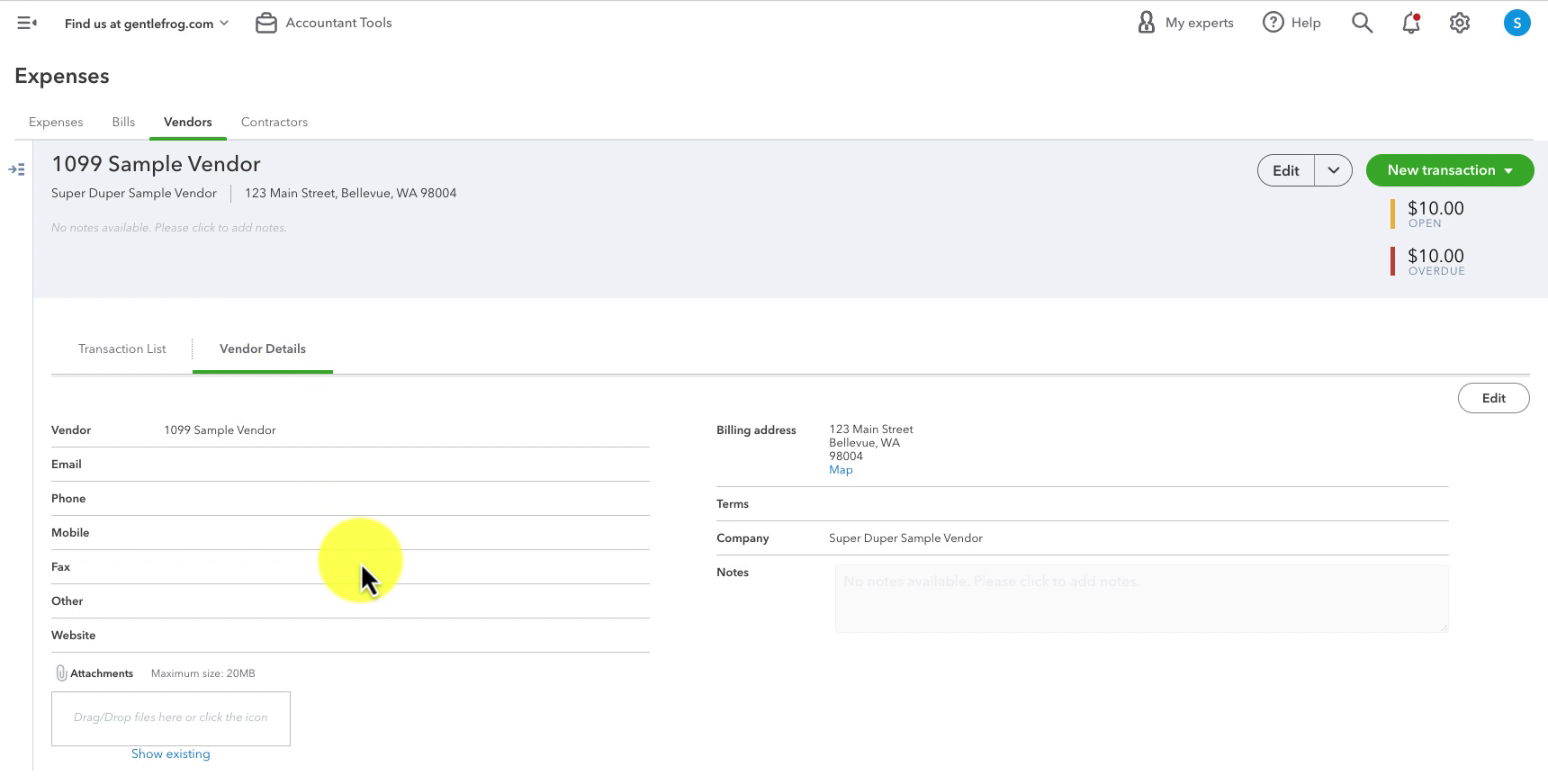Open the New transaction dropdown
The height and width of the screenshot is (782, 1548).
pos(1449,170)
